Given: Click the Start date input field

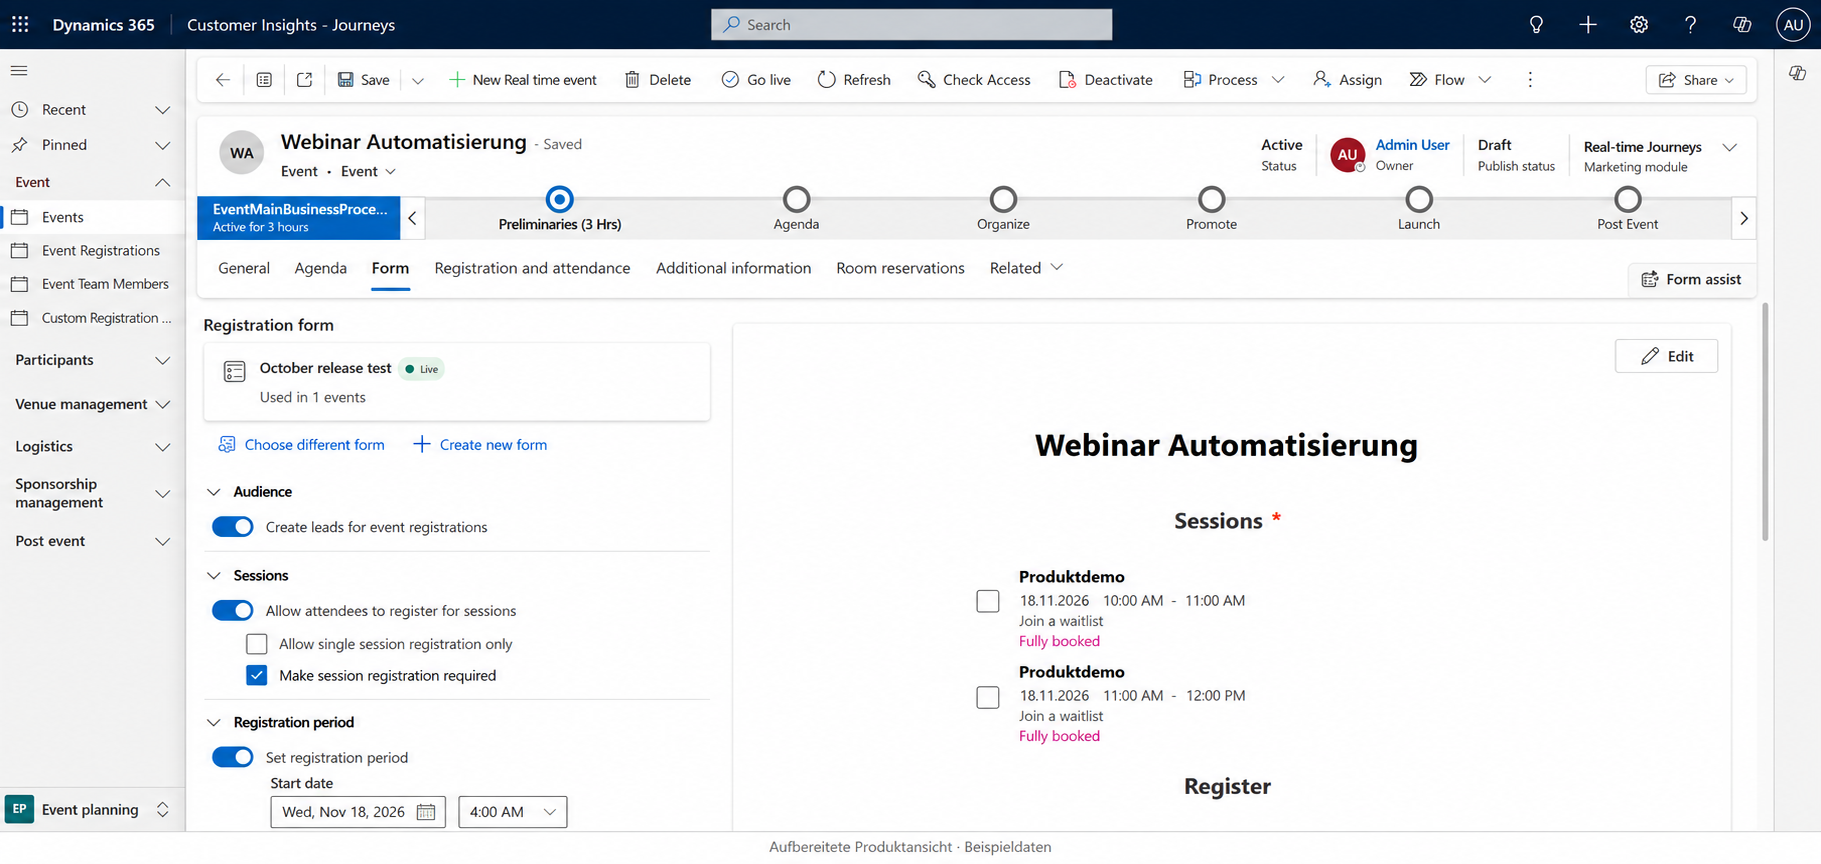Looking at the screenshot, I should coord(358,812).
